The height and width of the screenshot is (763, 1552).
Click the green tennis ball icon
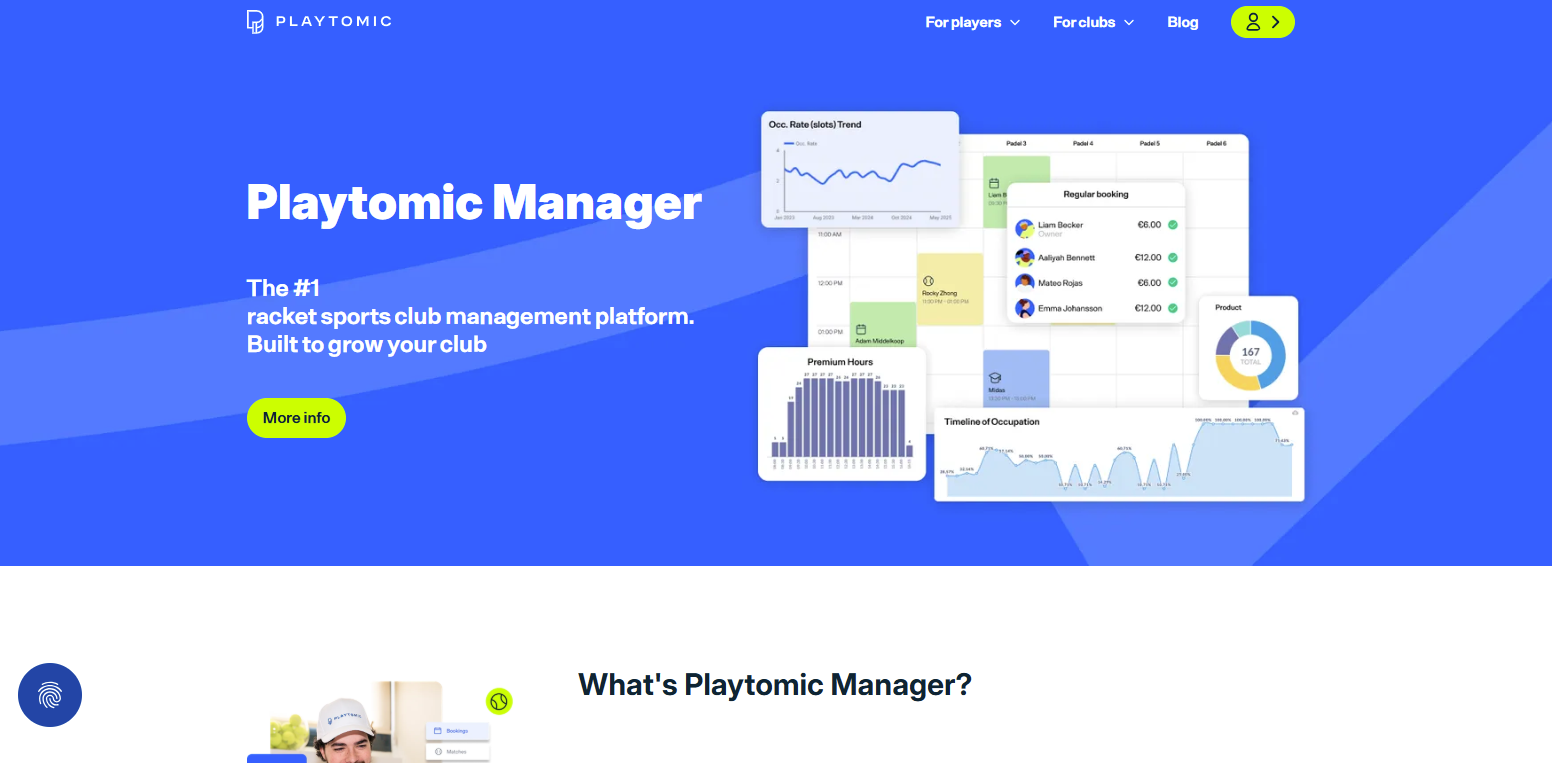pyautogui.click(x=499, y=702)
